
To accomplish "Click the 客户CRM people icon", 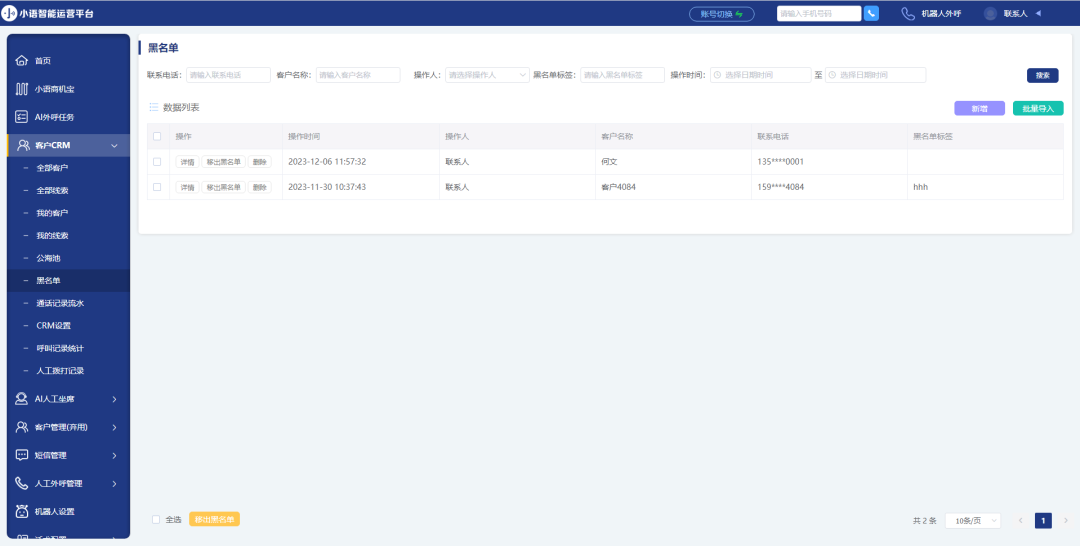I will point(22,145).
